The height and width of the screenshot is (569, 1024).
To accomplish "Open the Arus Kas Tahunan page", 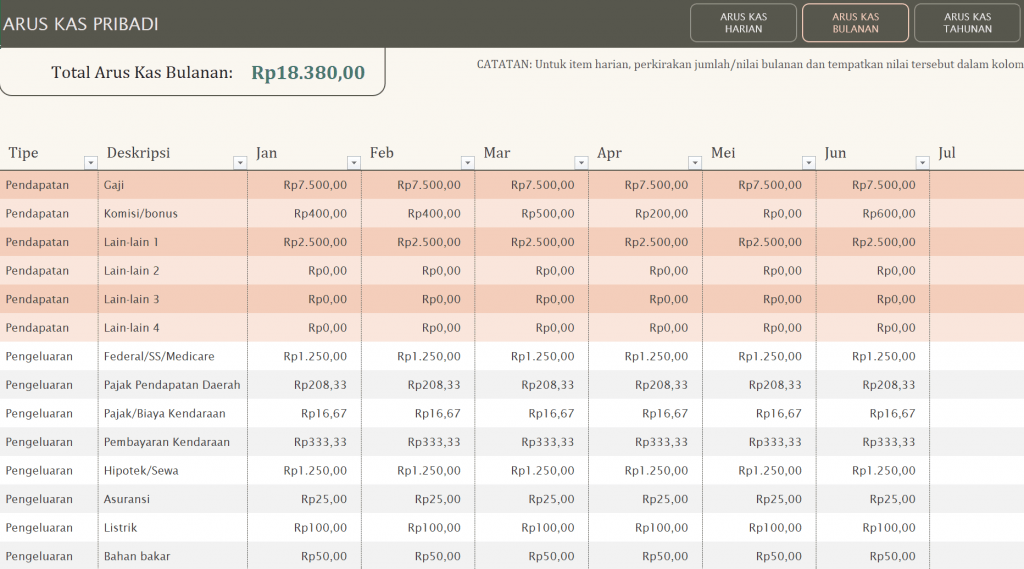I will click(967, 23).
